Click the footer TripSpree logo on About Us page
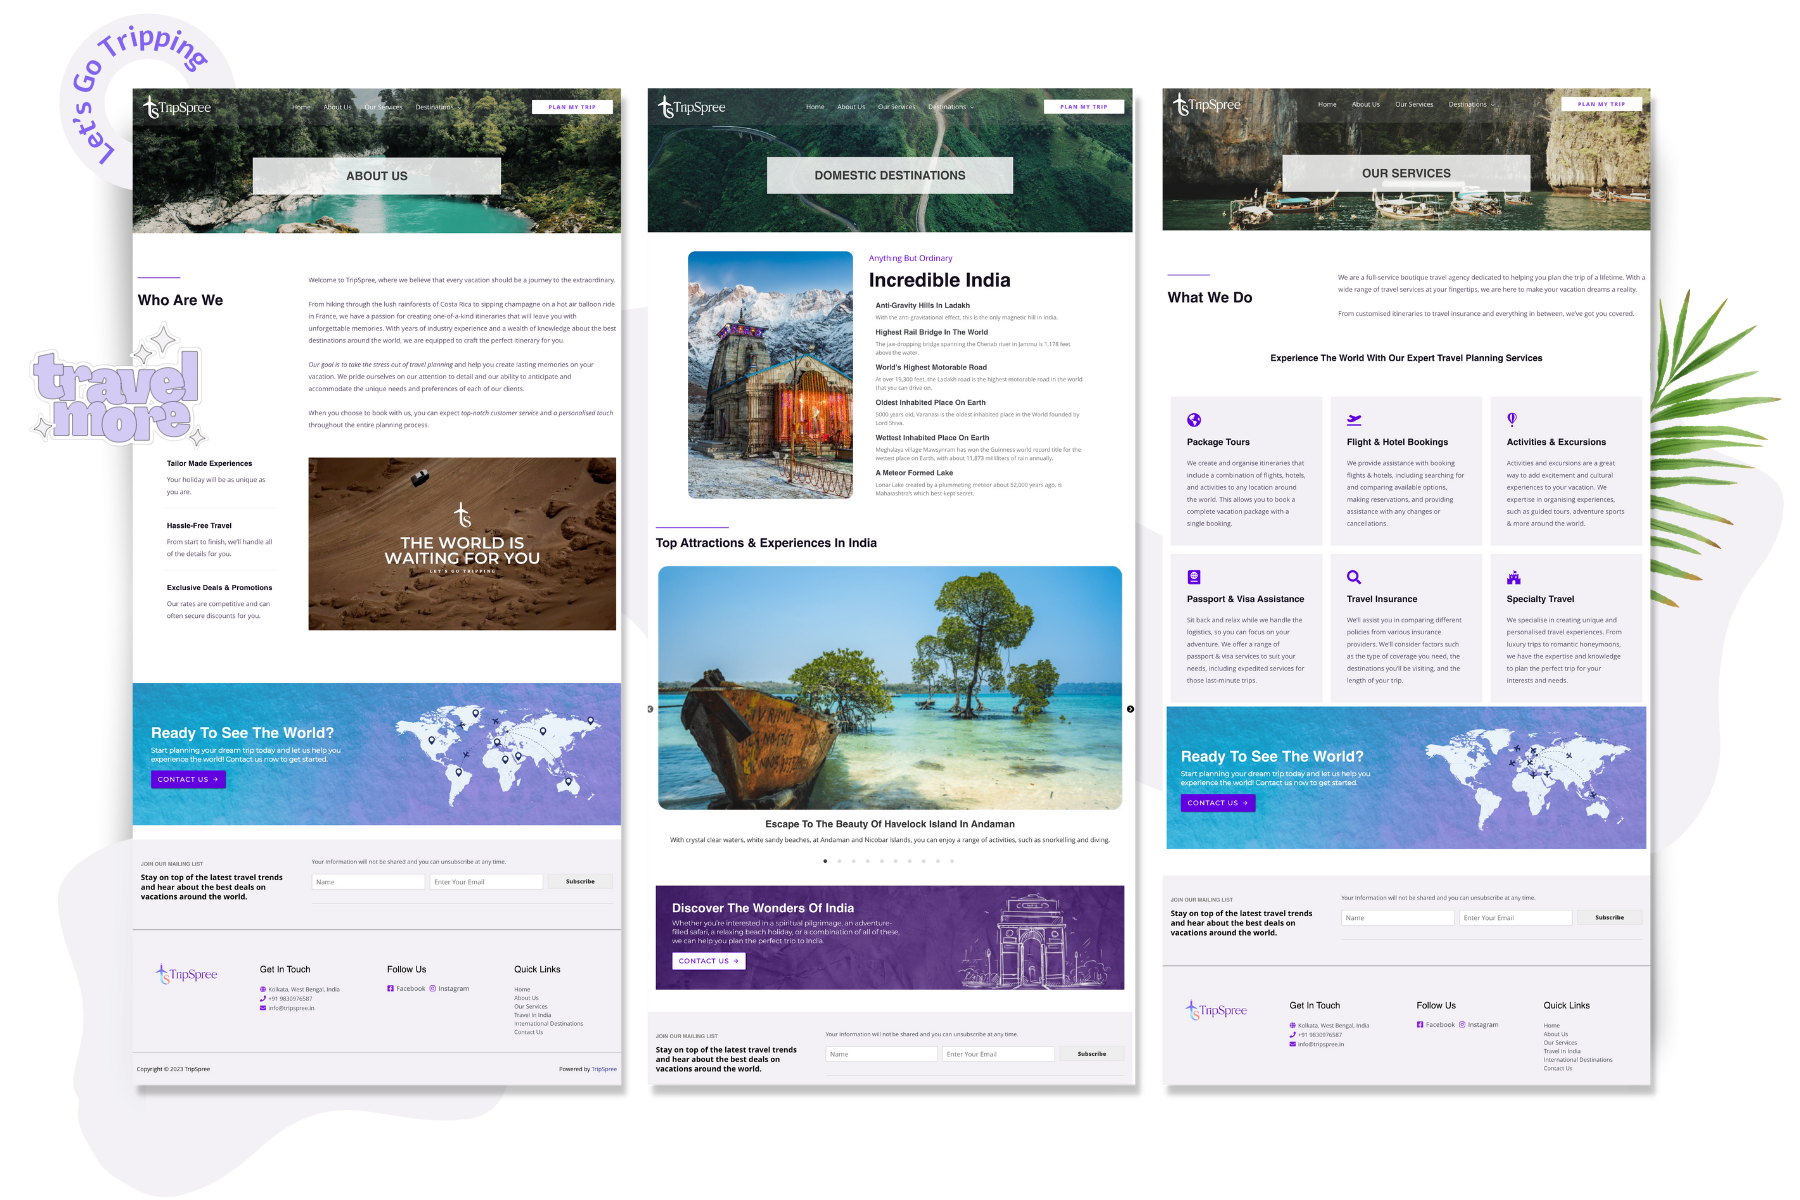The width and height of the screenshot is (1800, 1200). tap(187, 974)
